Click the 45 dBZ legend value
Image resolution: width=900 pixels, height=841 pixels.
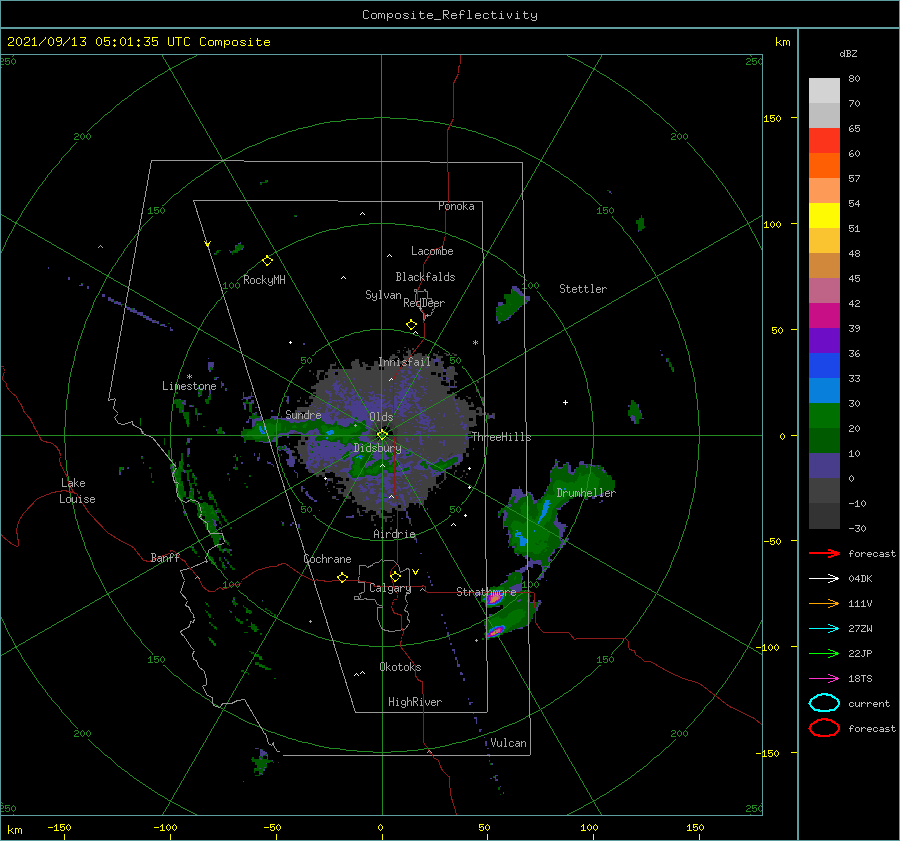point(854,278)
